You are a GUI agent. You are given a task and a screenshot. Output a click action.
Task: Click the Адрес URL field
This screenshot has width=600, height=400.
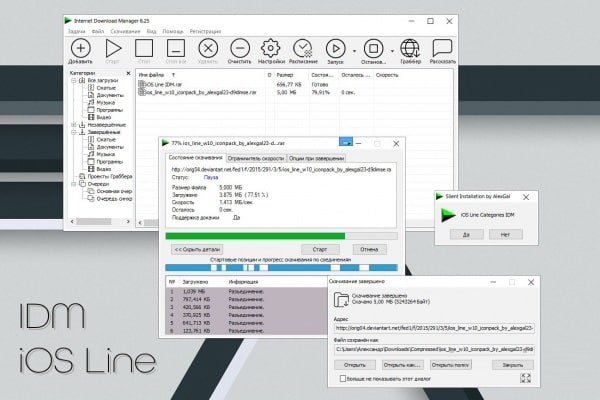[x=434, y=328]
